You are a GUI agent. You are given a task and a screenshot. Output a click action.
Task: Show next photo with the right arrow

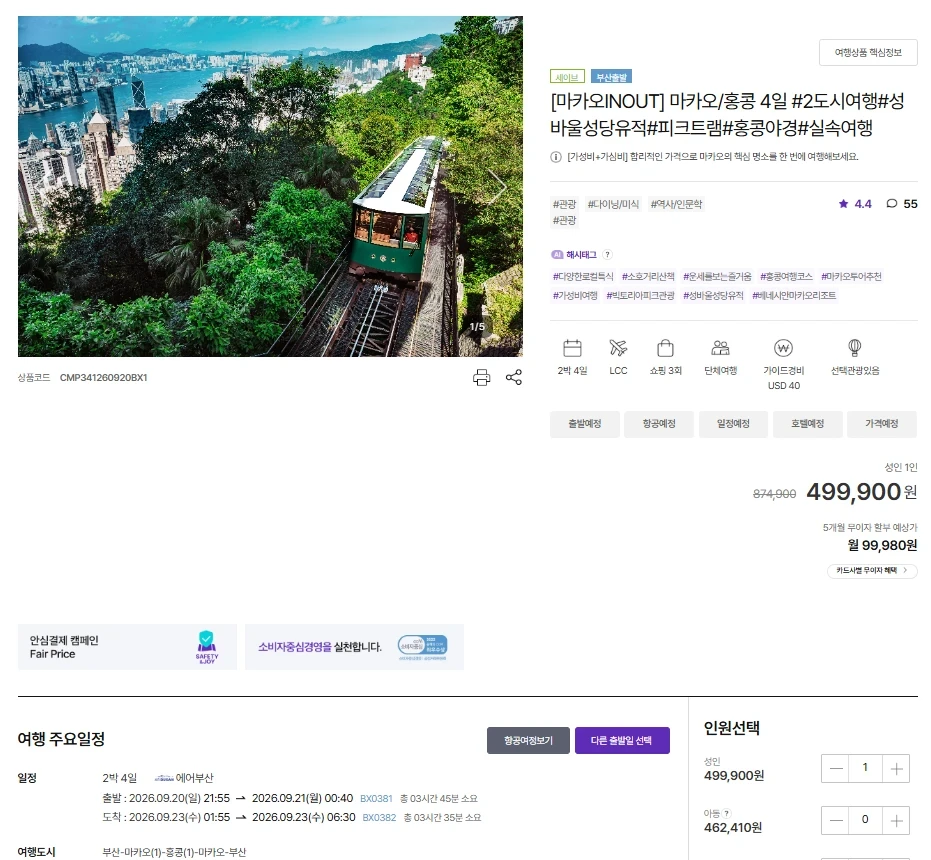498,187
